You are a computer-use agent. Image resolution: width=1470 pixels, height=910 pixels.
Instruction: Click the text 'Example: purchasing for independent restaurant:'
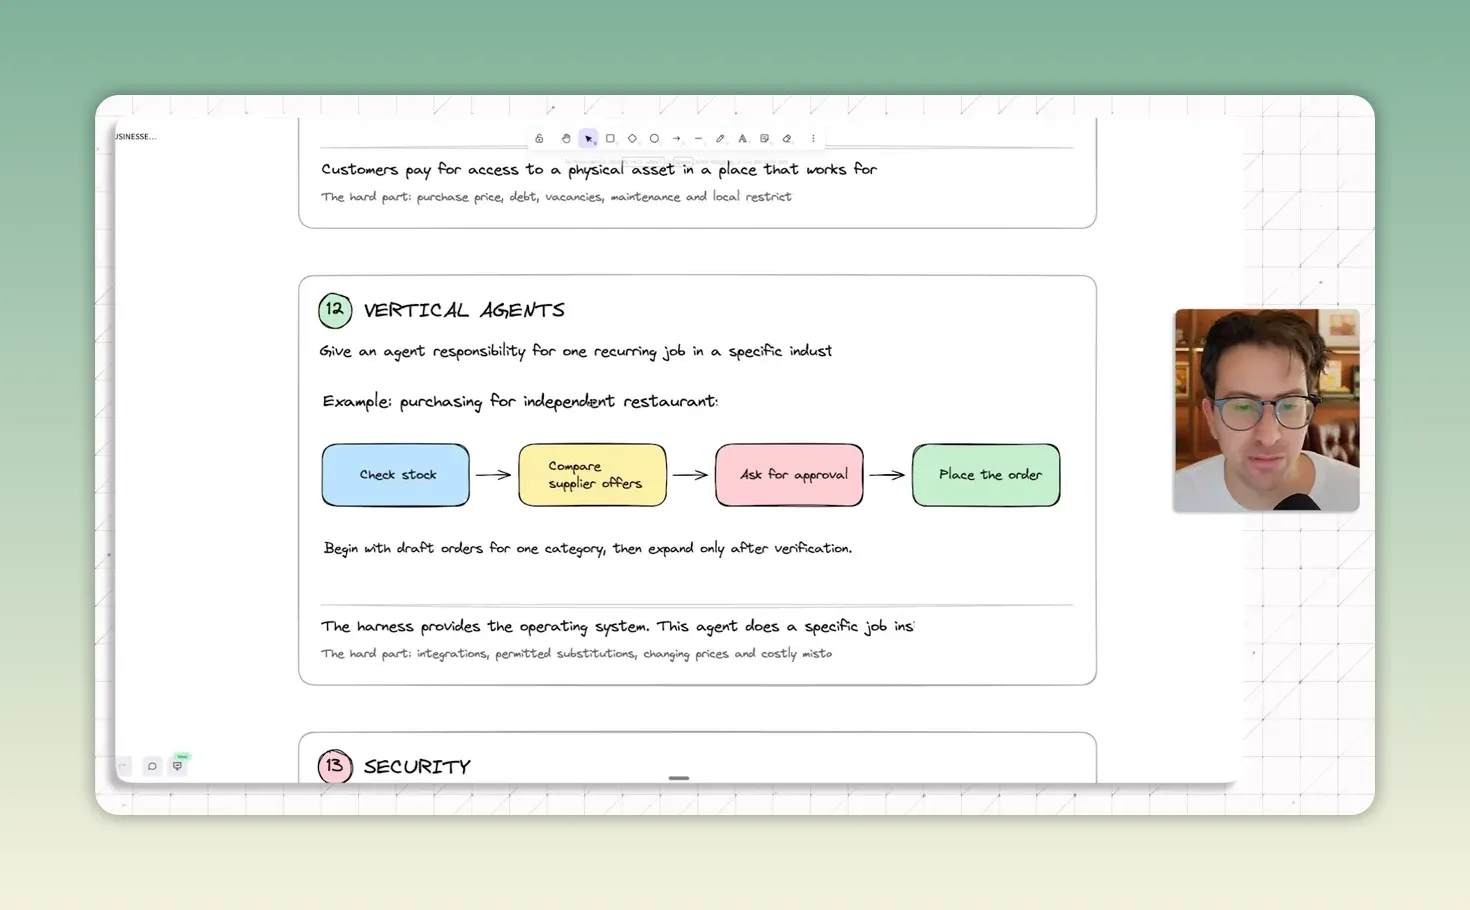tap(520, 401)
